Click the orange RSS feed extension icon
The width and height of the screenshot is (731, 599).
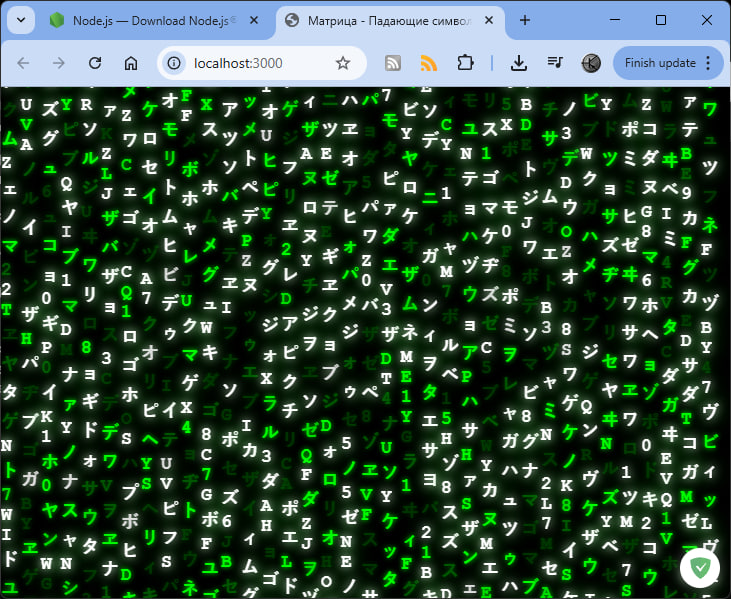(429, 63)
